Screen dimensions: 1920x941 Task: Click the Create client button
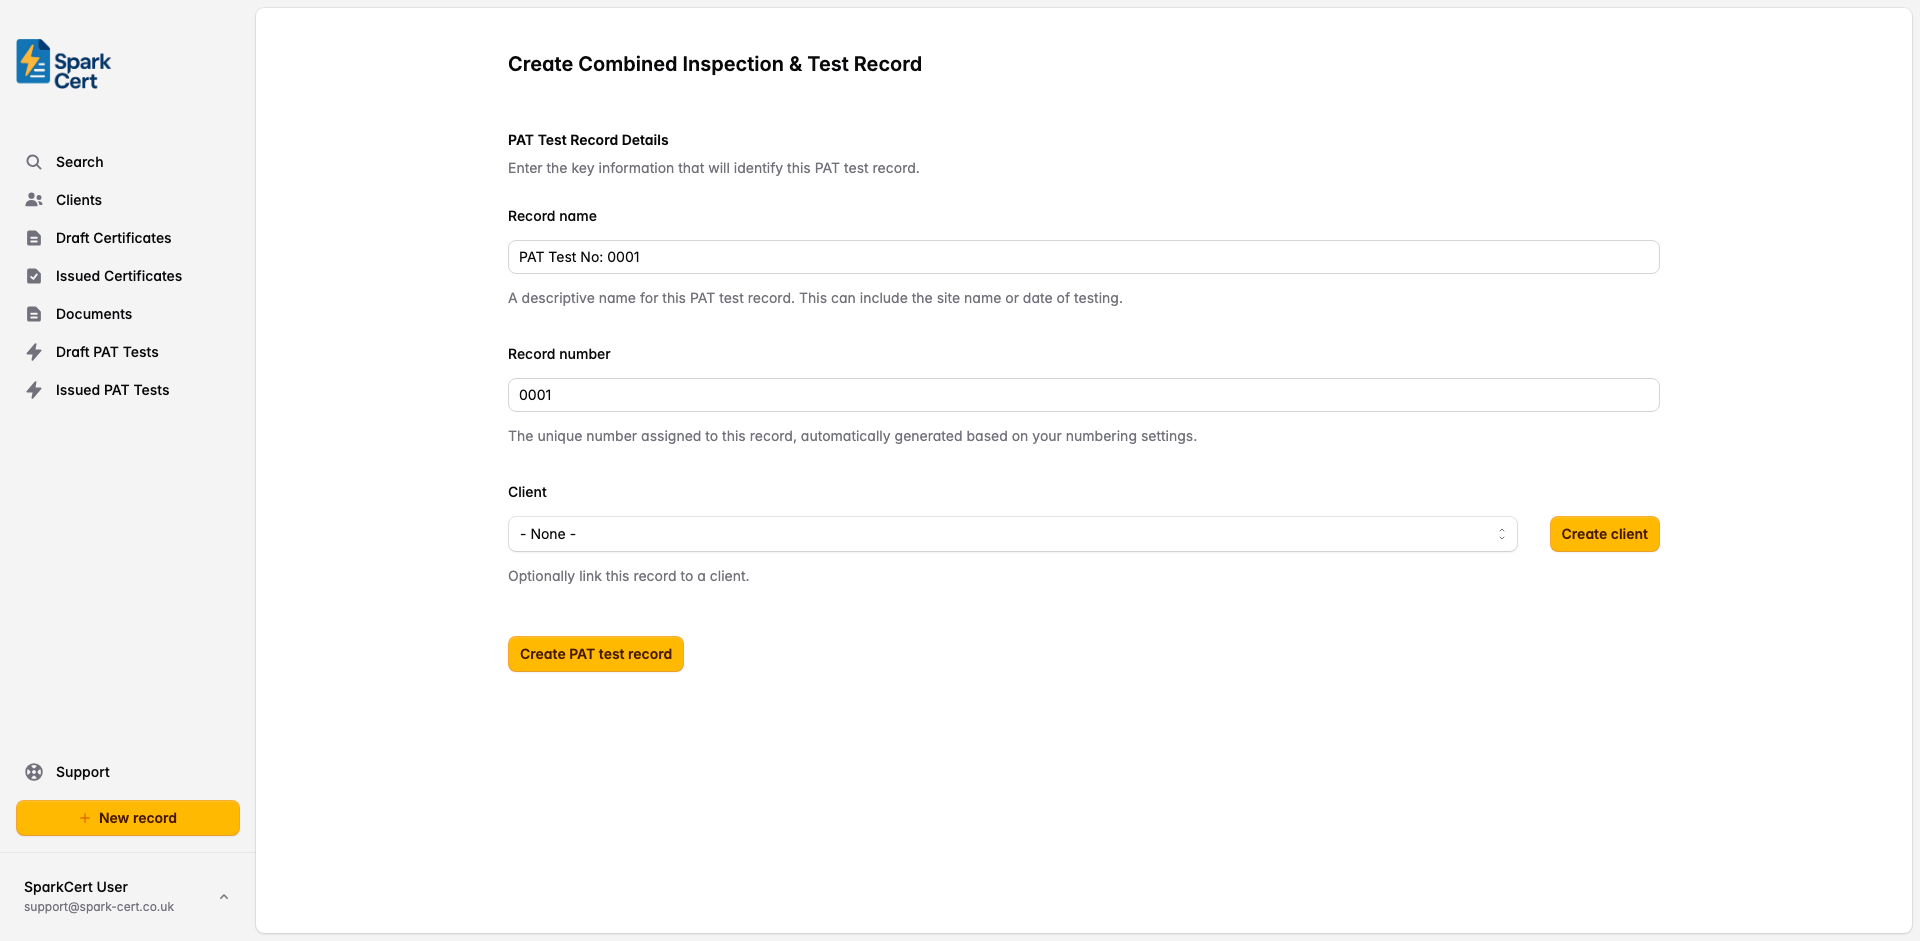click(x=1604, y=533)
